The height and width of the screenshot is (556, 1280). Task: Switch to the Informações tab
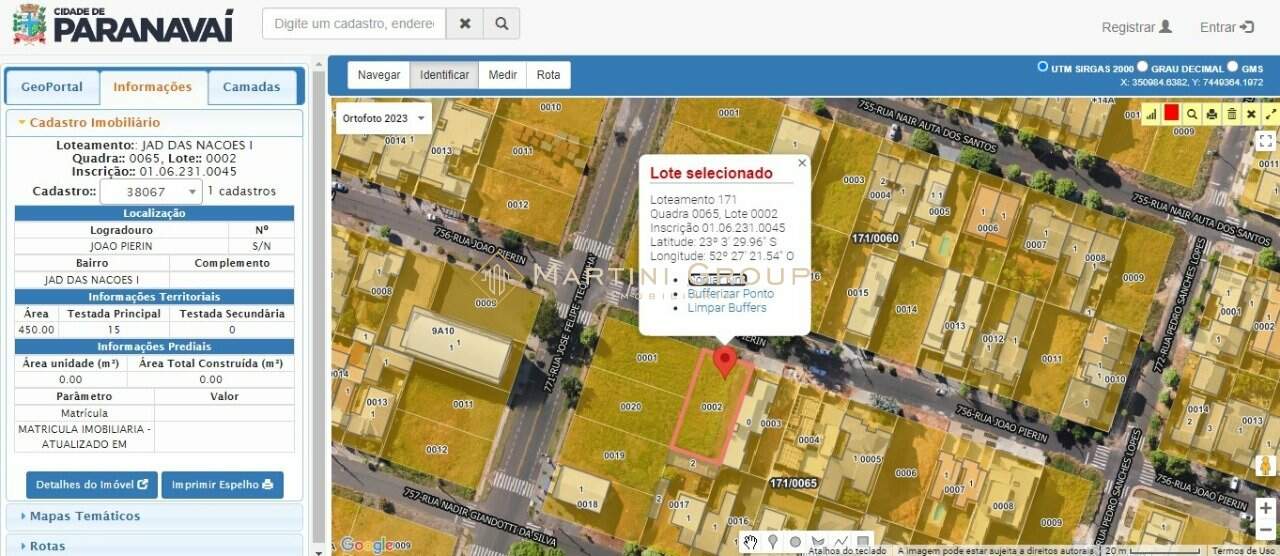[x=152, y=87]
